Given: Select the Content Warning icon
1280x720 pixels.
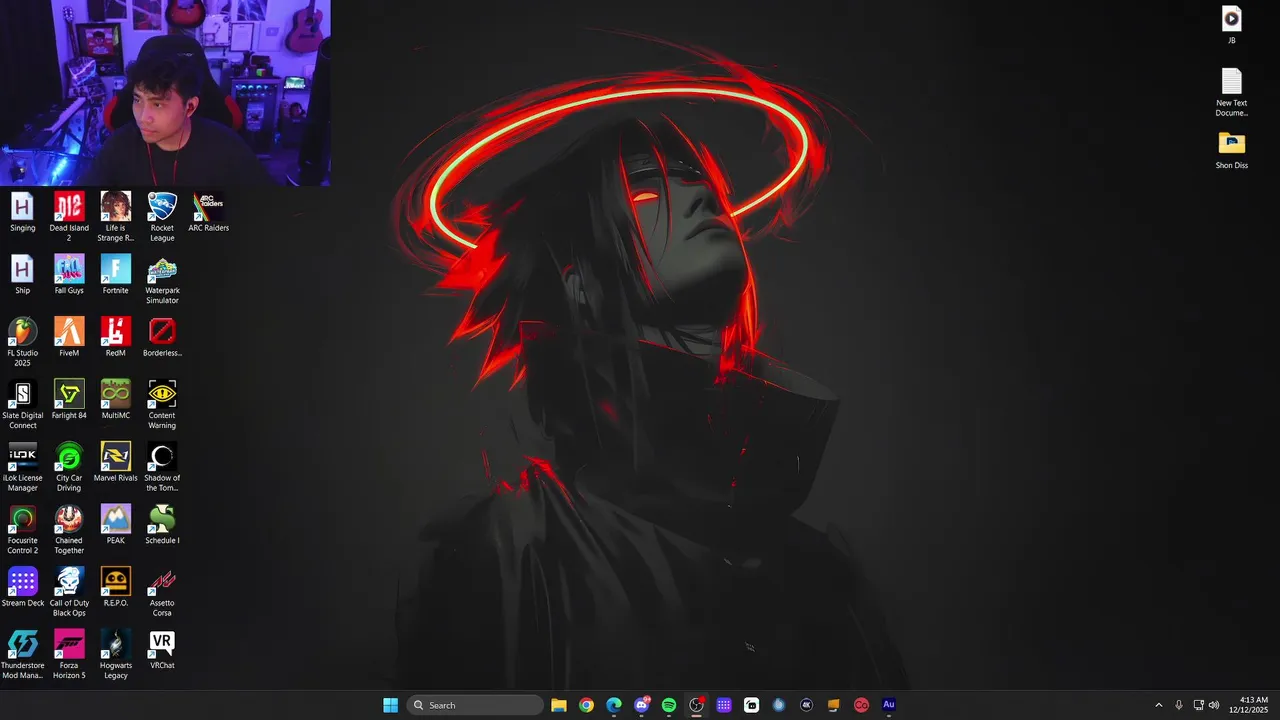Looking at the screenshot, I should click(162, 405).
